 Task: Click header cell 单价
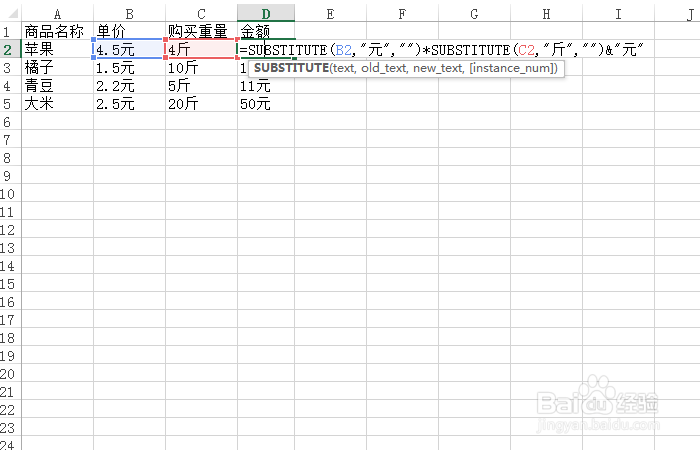[129, 31]
